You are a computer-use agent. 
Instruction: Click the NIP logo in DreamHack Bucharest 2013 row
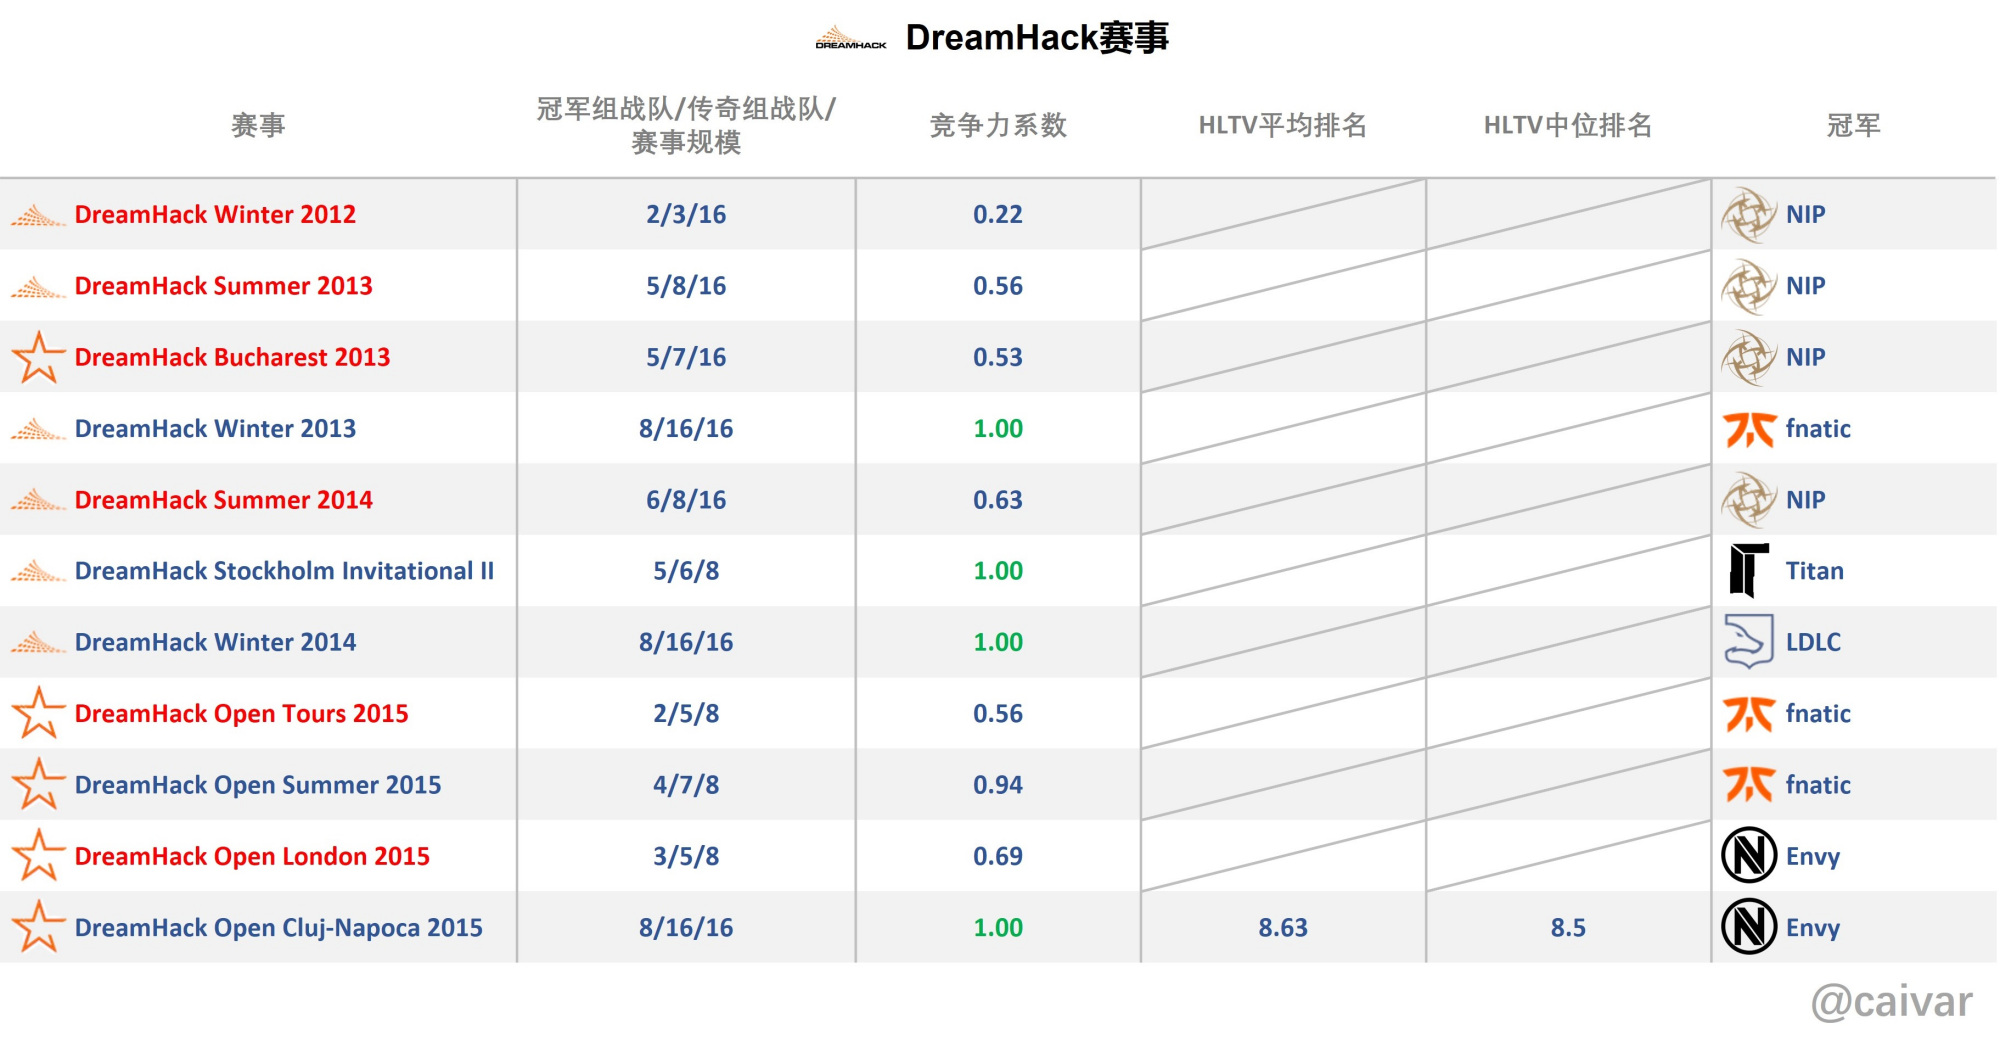(1749, 357)
